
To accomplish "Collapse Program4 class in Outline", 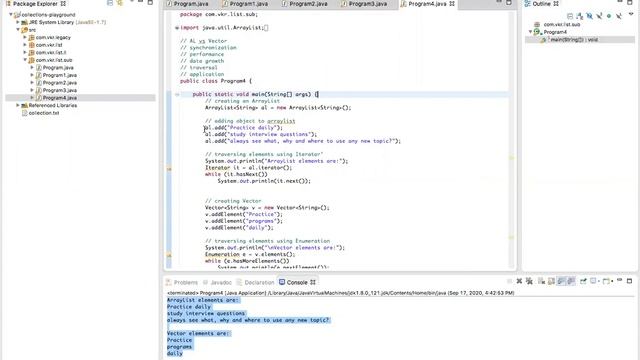I will (x=531, y=32).
